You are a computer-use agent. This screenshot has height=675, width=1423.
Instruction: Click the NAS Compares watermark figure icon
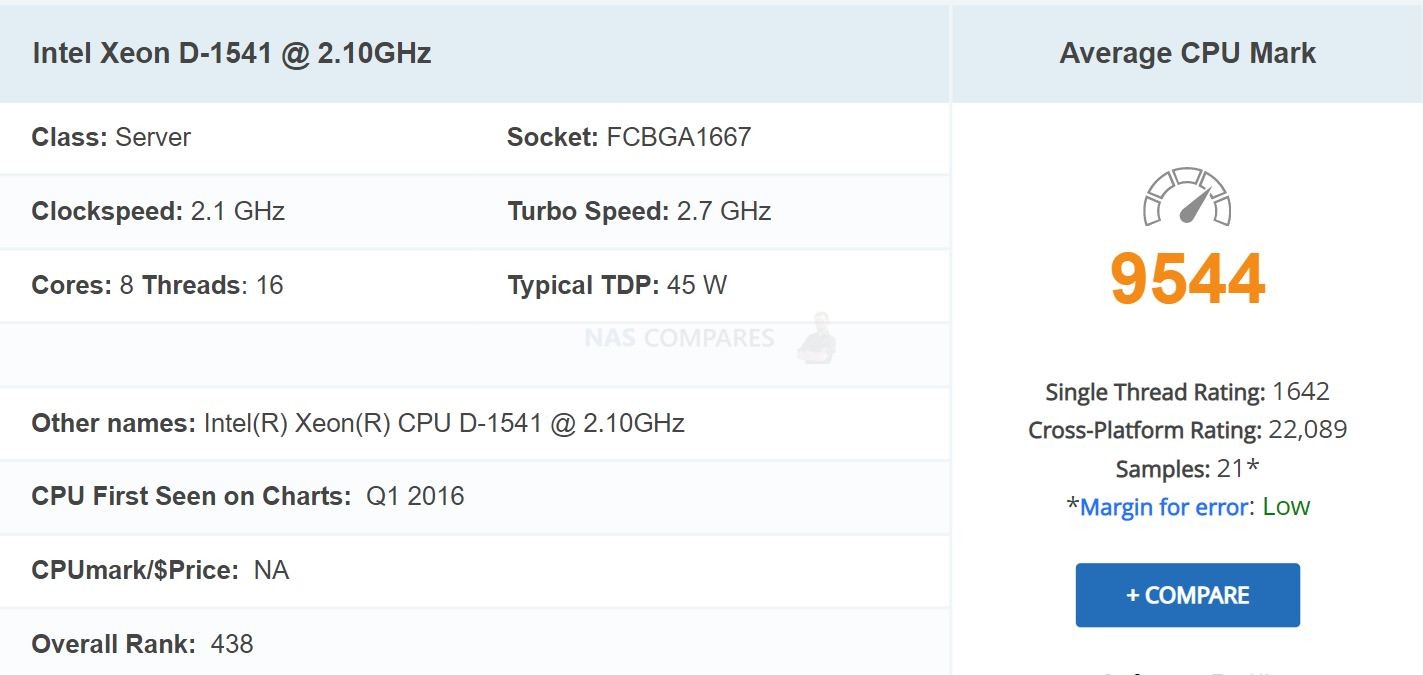(818, 338)
